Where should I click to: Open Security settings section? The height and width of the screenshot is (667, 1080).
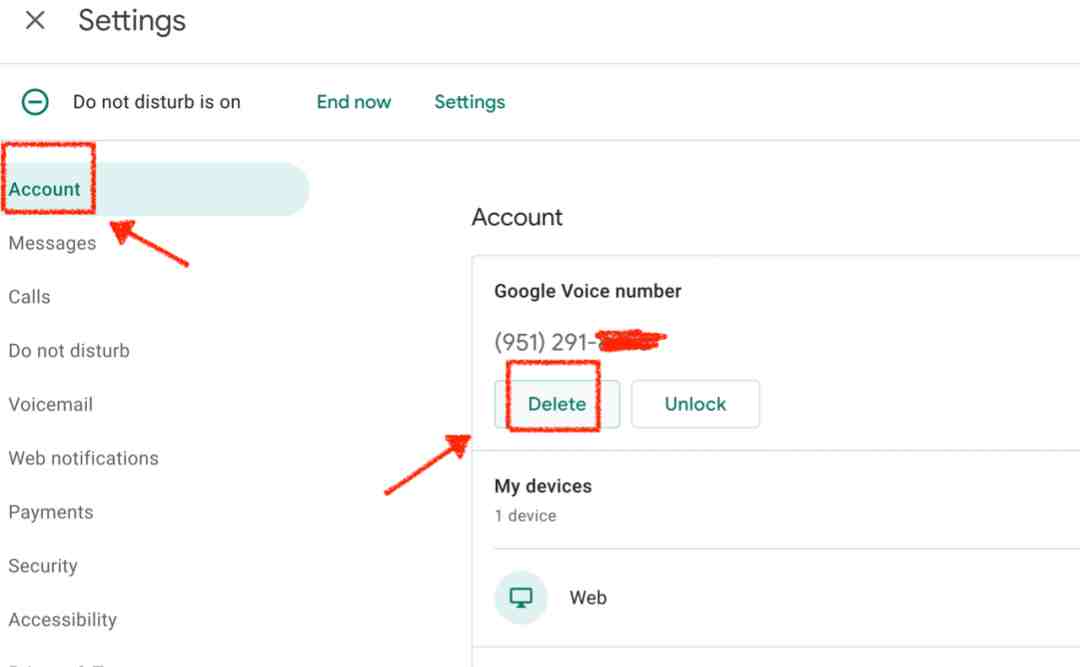click(43, 566)
